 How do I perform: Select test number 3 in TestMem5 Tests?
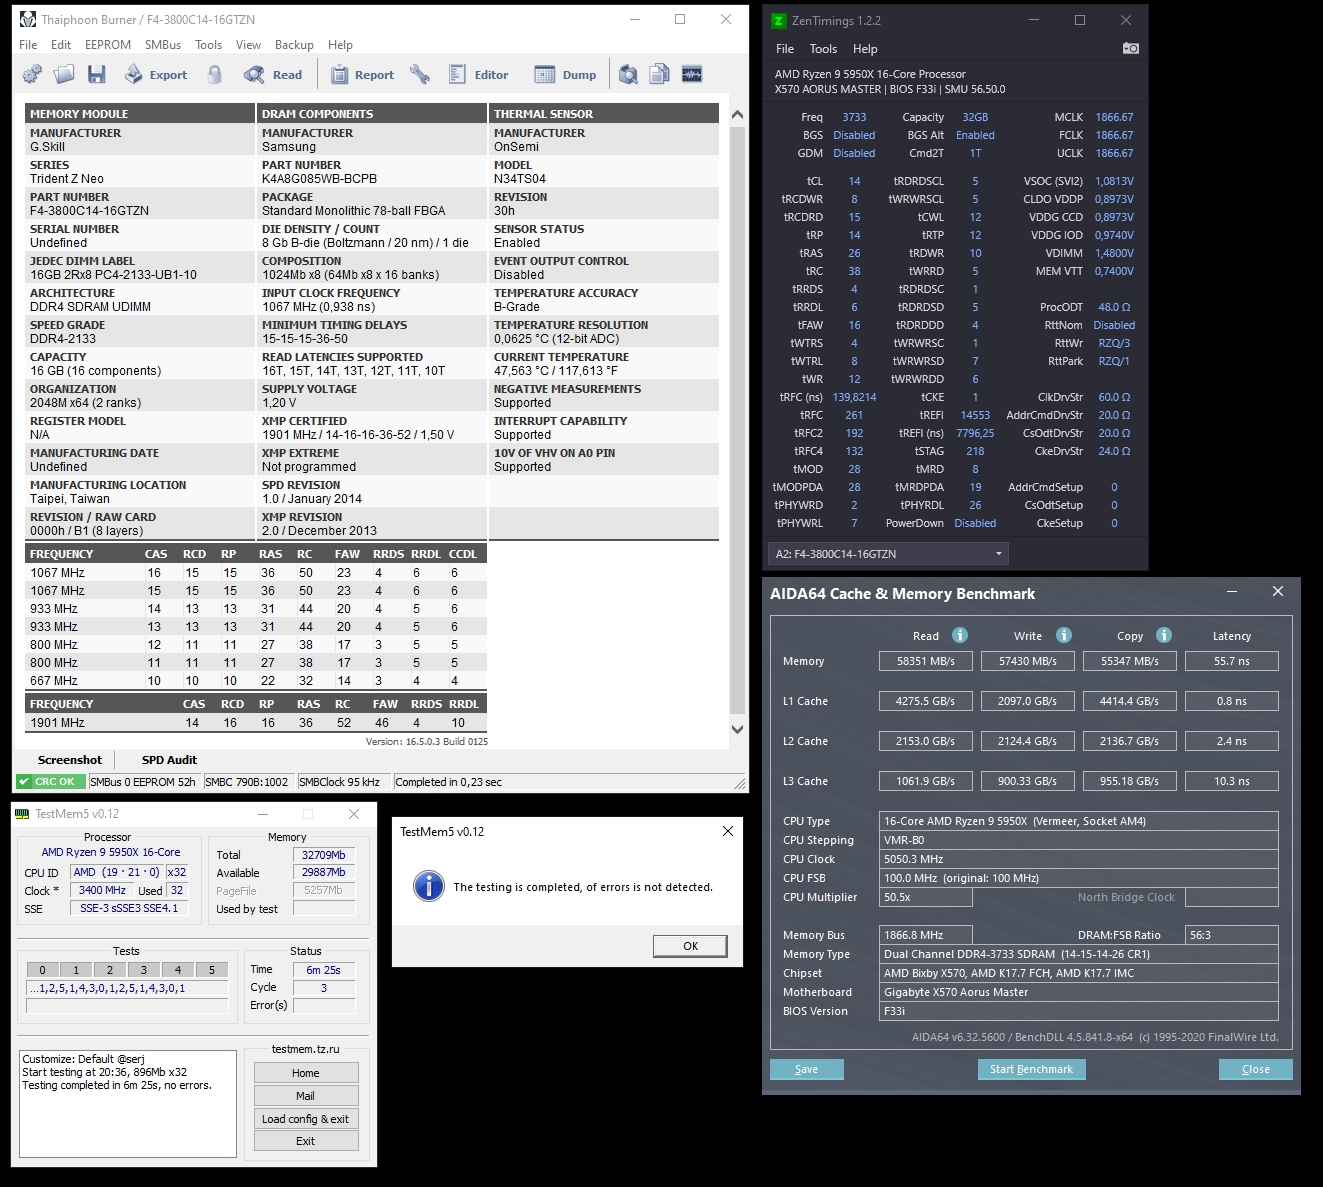pyautogui.click(x=144, y=969)
